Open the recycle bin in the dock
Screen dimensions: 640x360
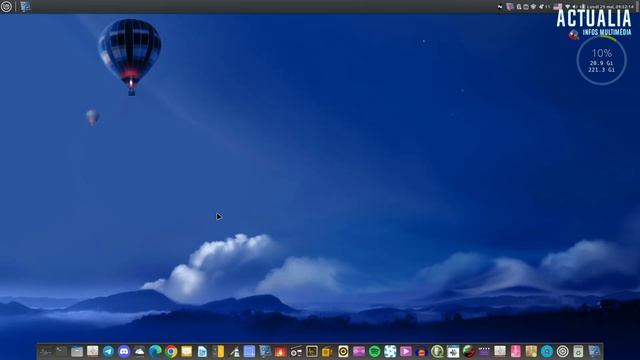click(578, 351)
